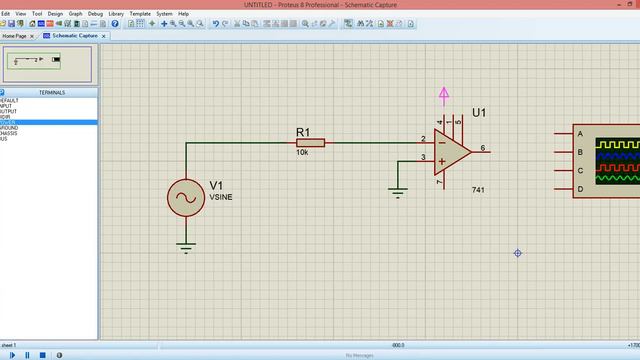Open the property assignment tool icon
This screenshot has width=640, height=360.
(369, 24)
